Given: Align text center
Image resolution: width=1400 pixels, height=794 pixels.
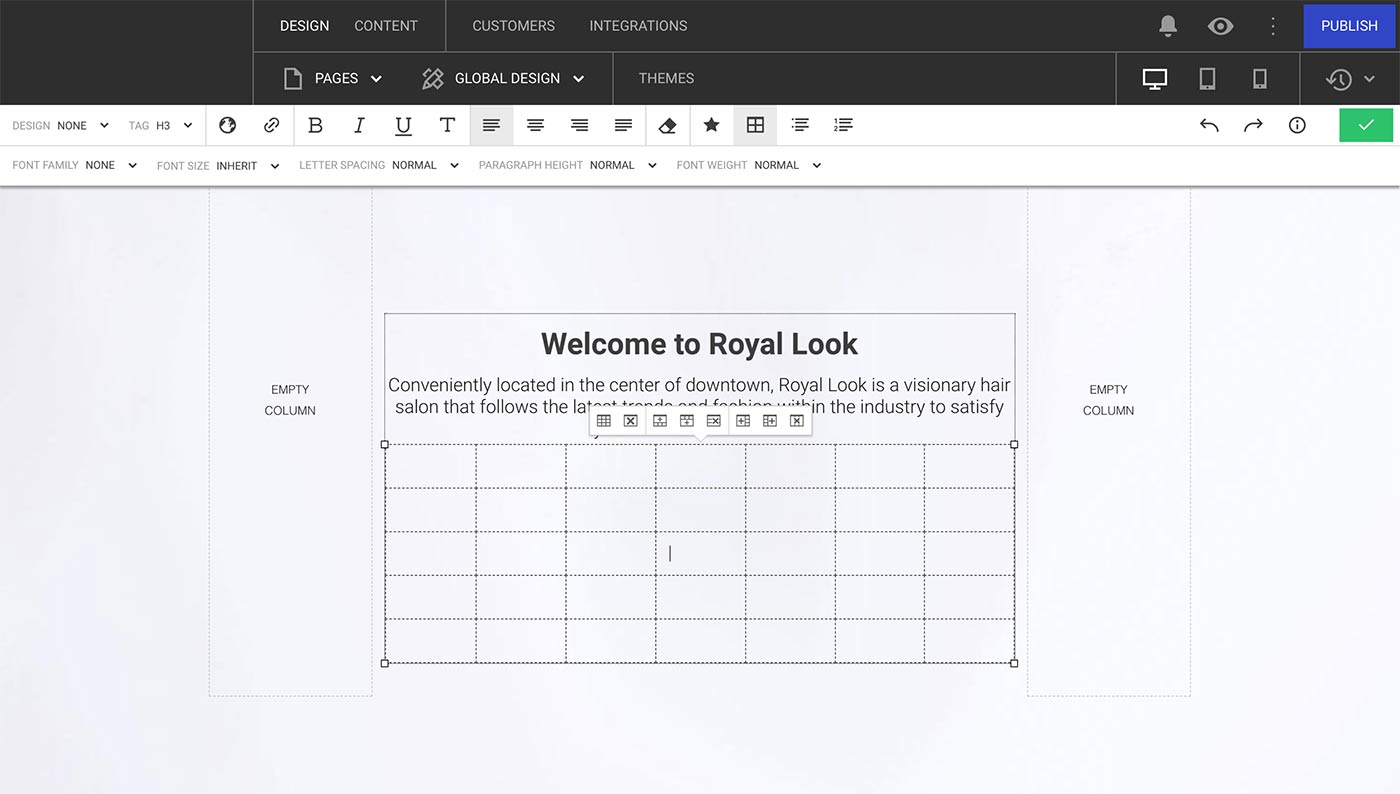Looking at the screenshot, I should (x=535, y=125).
